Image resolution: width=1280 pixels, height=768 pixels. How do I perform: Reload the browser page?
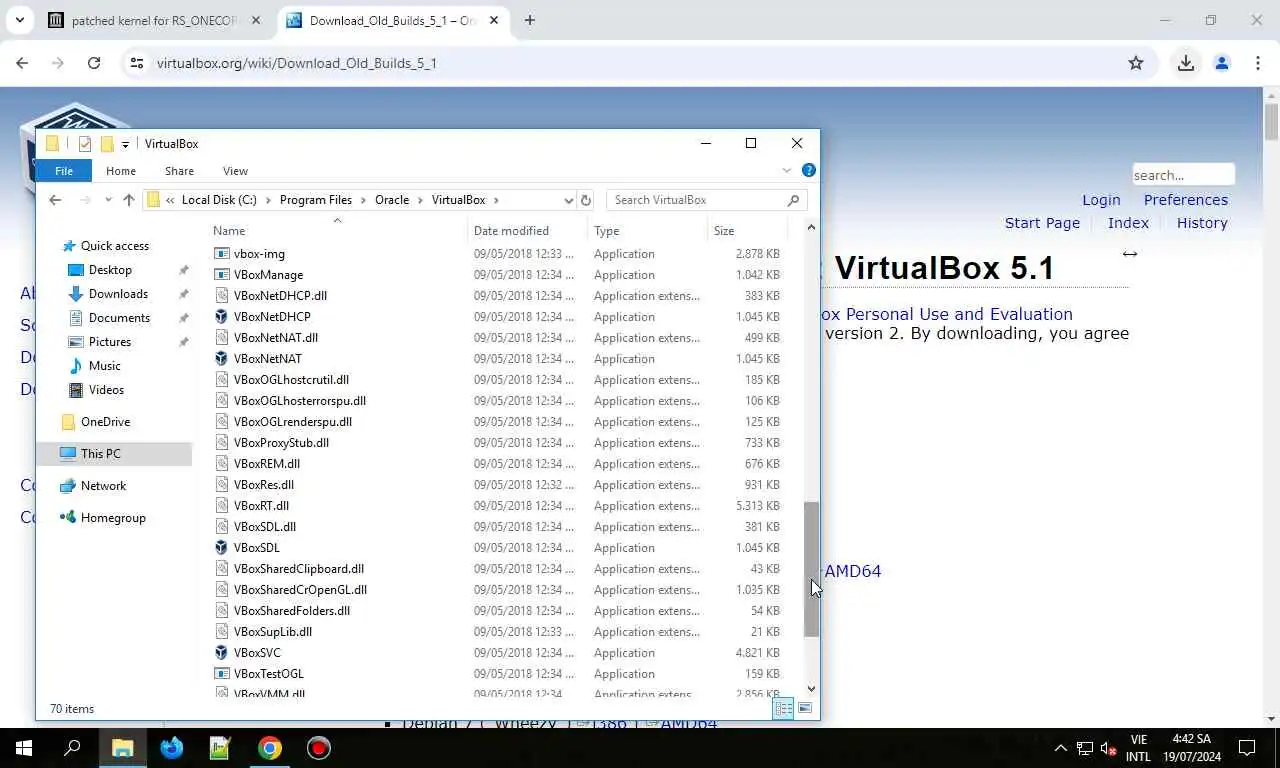pos(94,63)
